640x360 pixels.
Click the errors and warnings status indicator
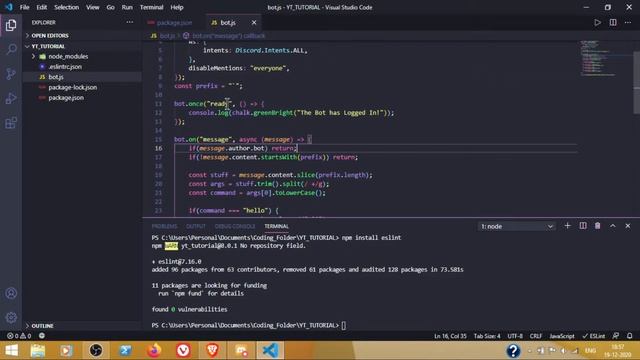(19, 336)
